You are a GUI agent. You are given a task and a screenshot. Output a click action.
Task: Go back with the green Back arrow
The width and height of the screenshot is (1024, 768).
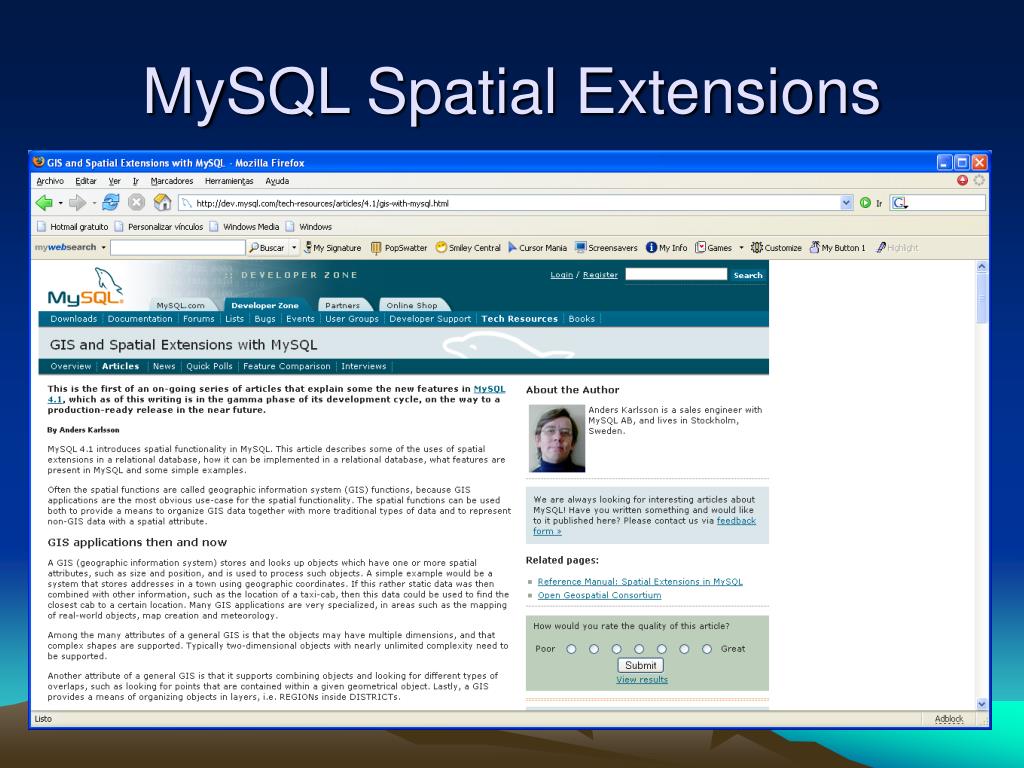[44, 203]
